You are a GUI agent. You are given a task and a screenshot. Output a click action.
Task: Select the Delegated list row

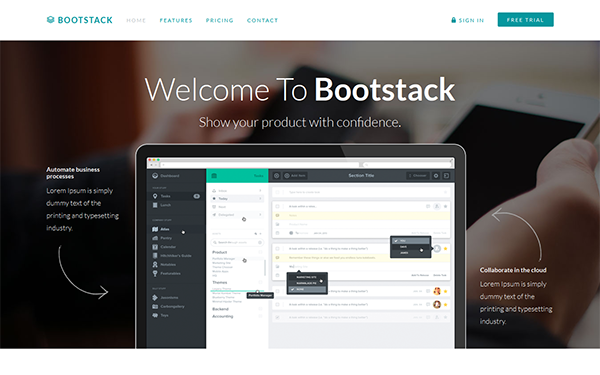[237, 215]
